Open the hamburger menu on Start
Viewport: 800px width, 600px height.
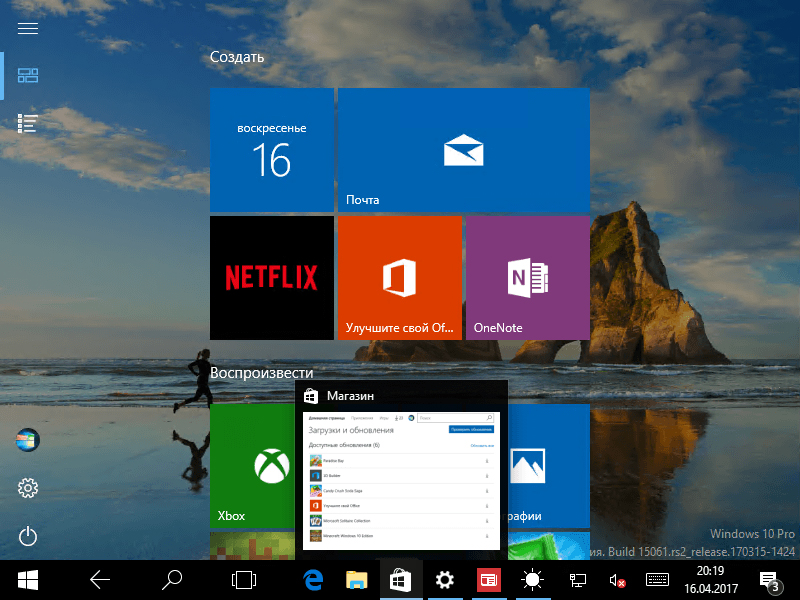pyautogui.click(x=28, y=29)
